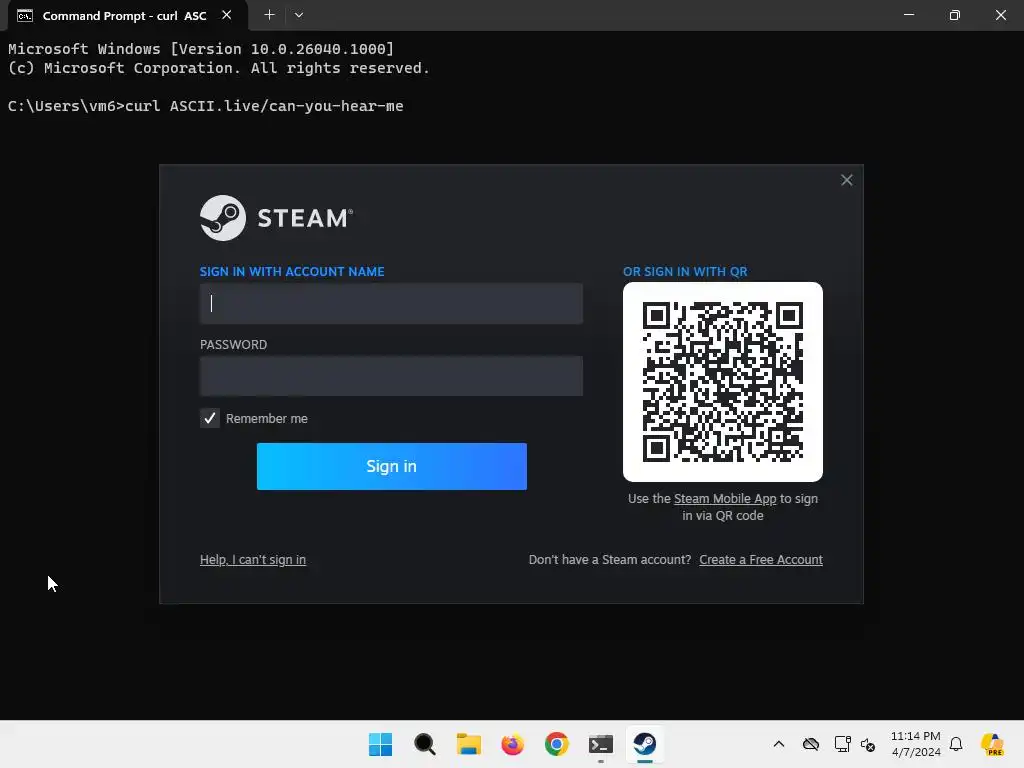Viewport: 1024px width, 768px height.
Task: Click the Copilot preview taskbar icon
Action: pyautogui.click(x=993, y=744)
